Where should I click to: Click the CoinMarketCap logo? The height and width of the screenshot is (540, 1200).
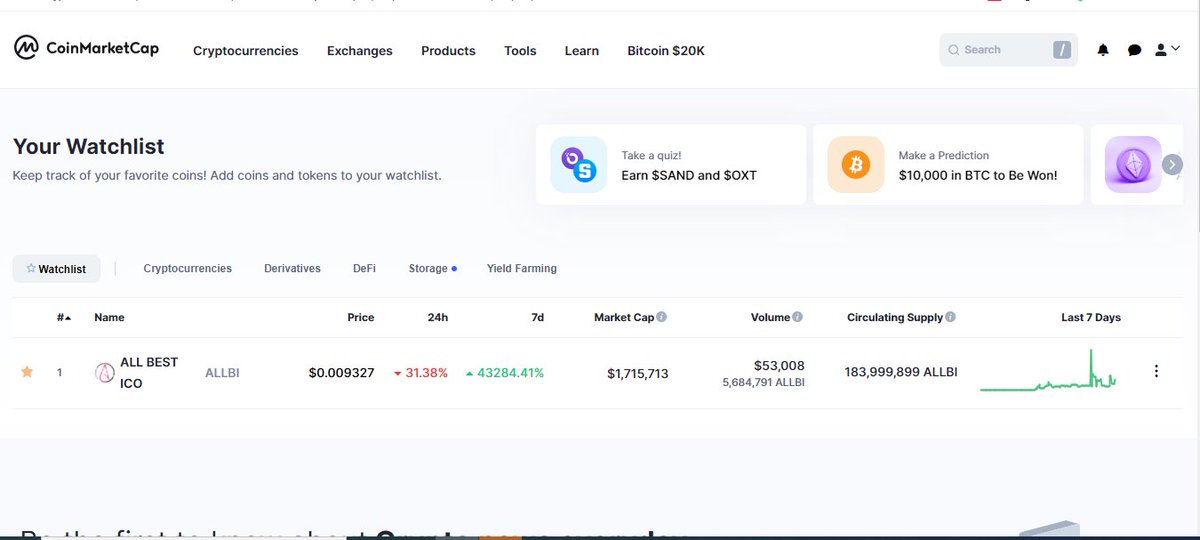[x=86, y=48]
